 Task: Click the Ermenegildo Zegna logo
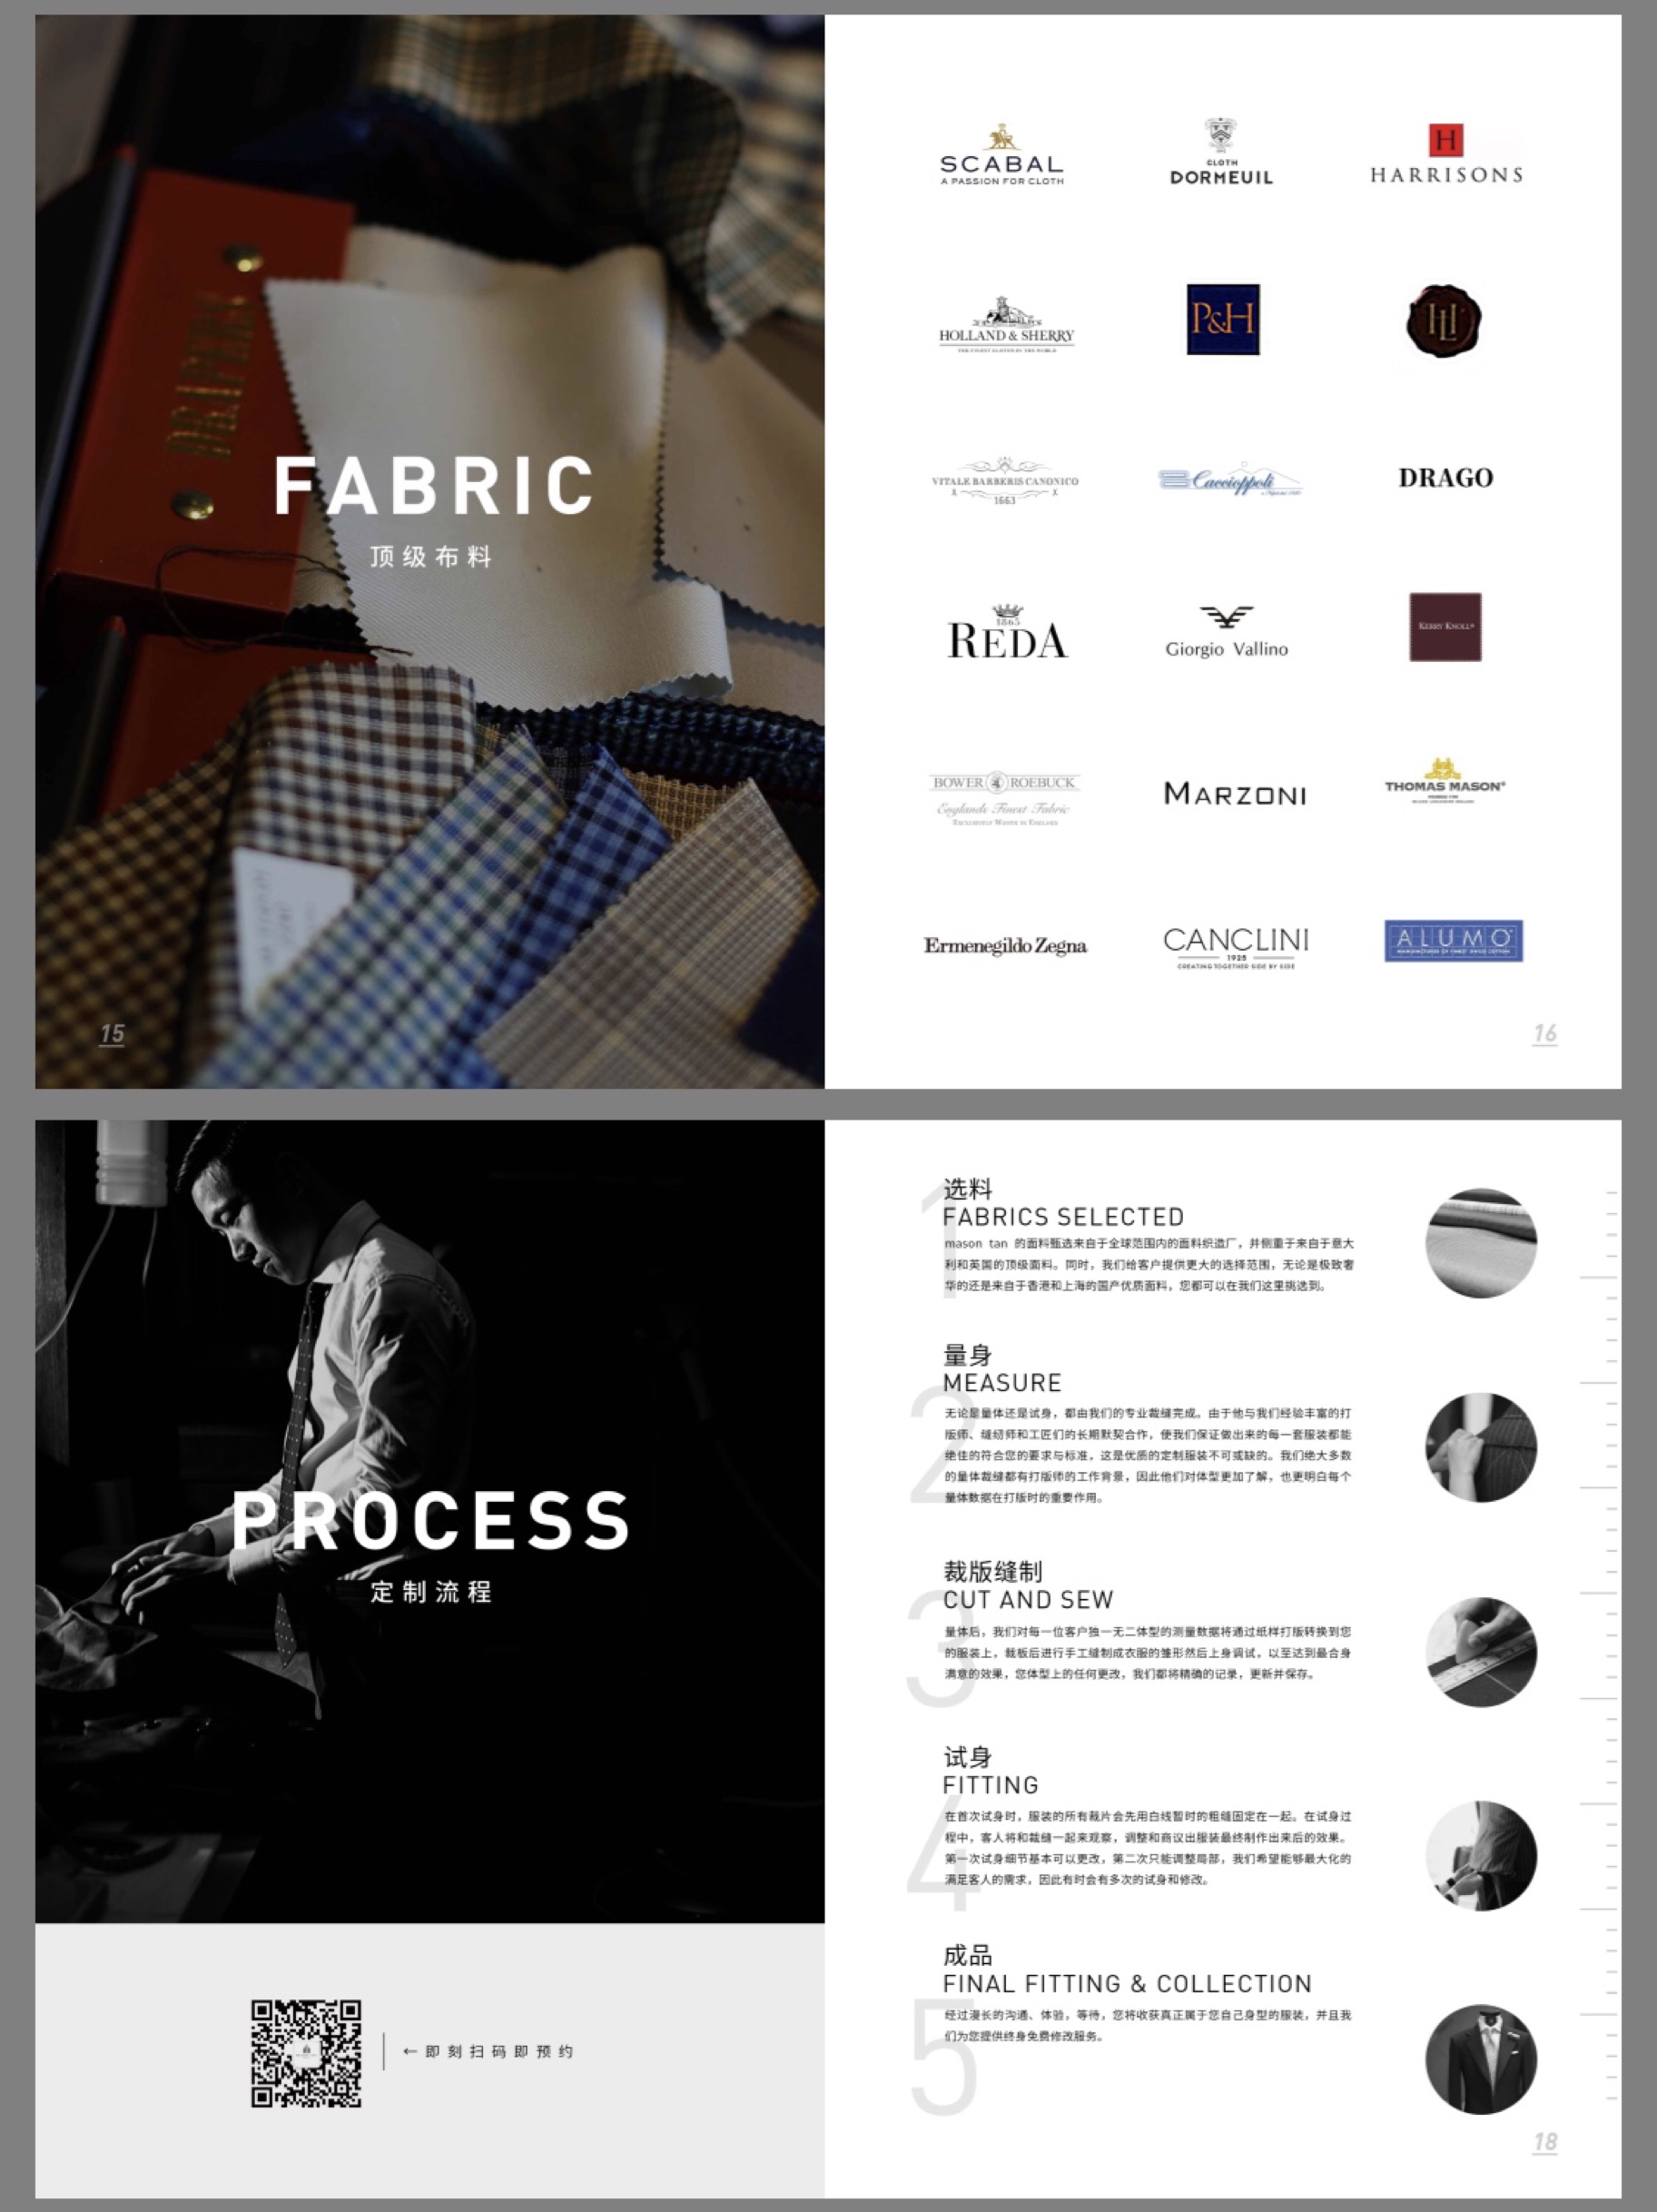coord(1005,945)
